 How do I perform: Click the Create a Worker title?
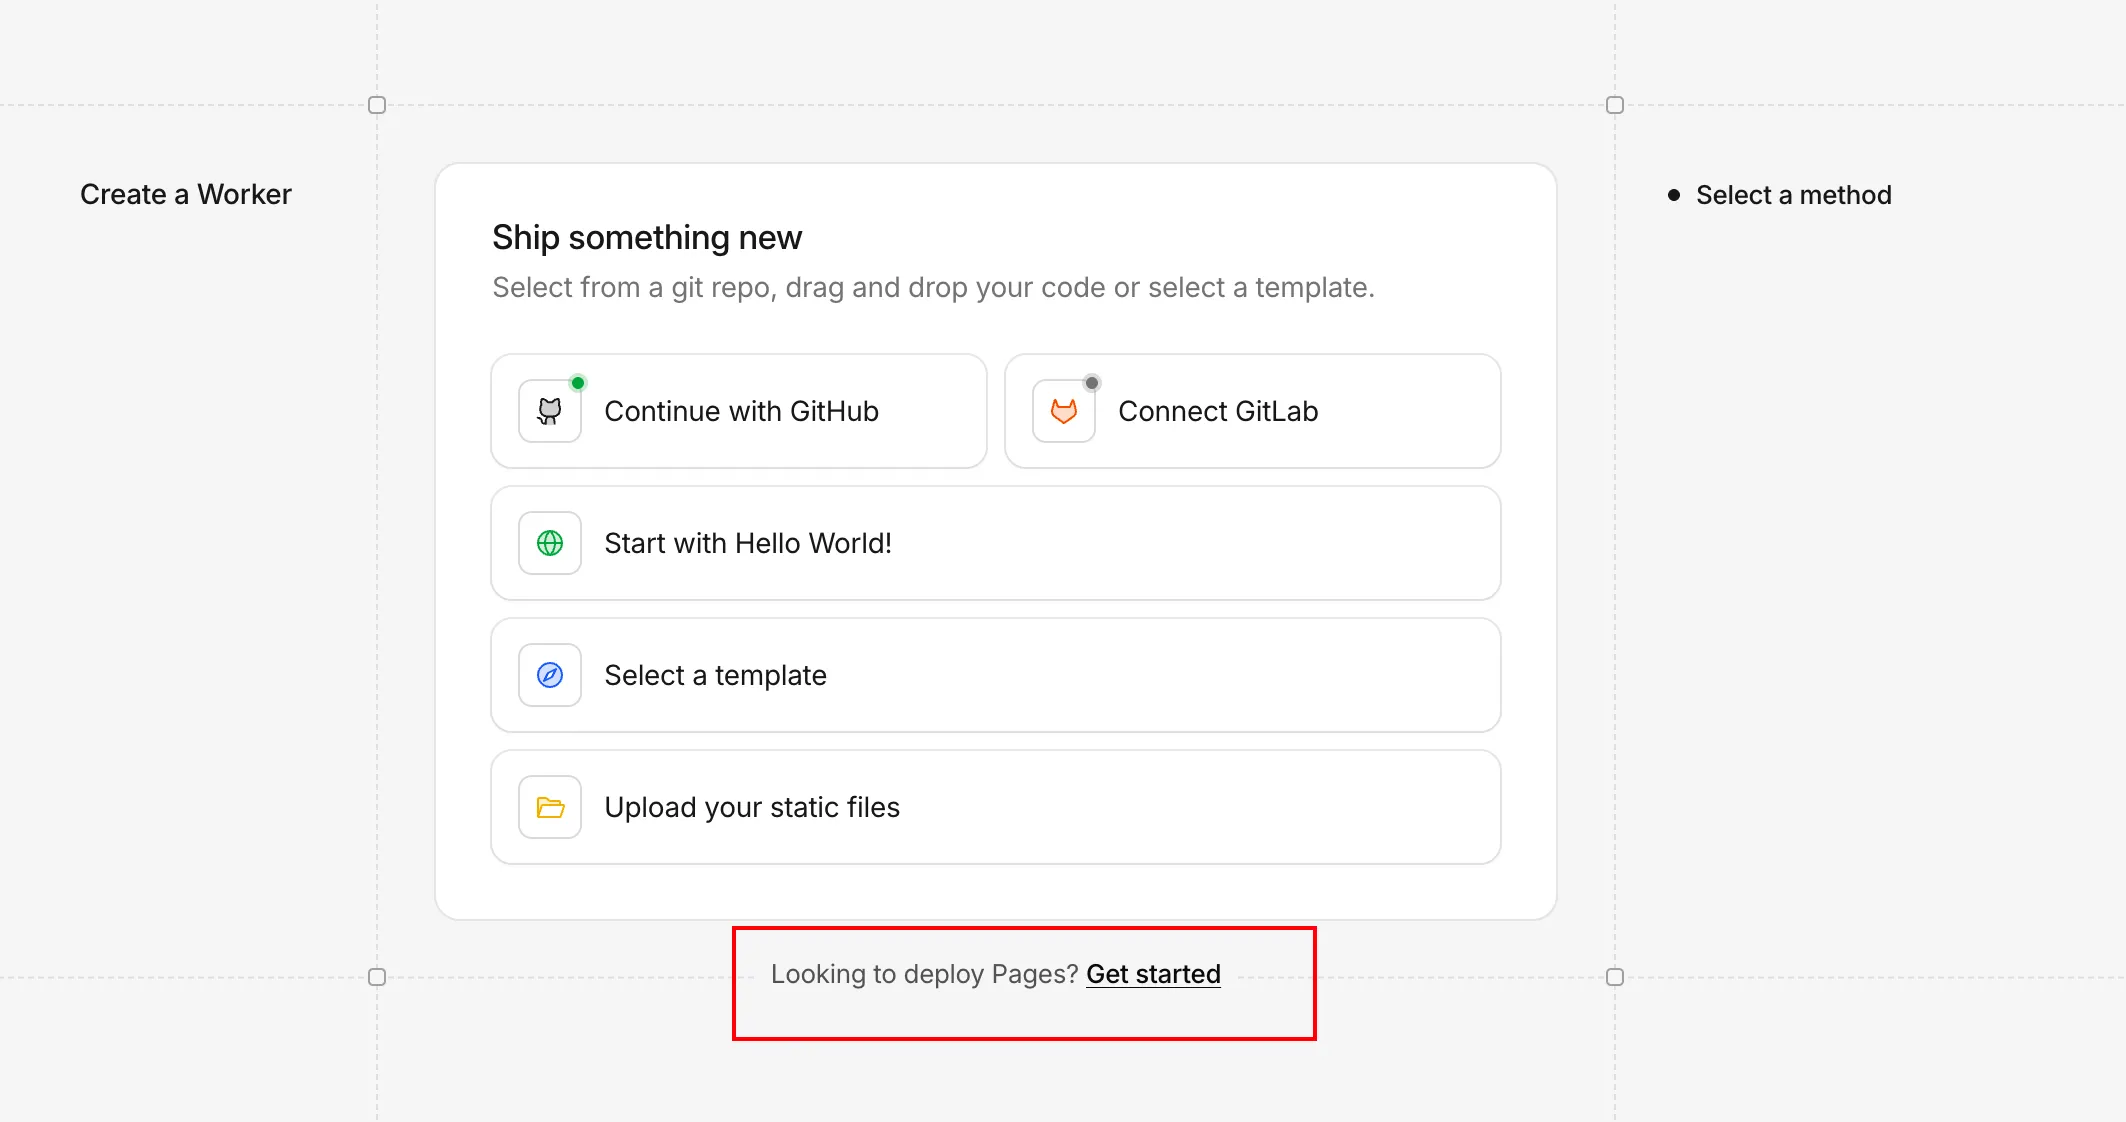click(186, 194)
